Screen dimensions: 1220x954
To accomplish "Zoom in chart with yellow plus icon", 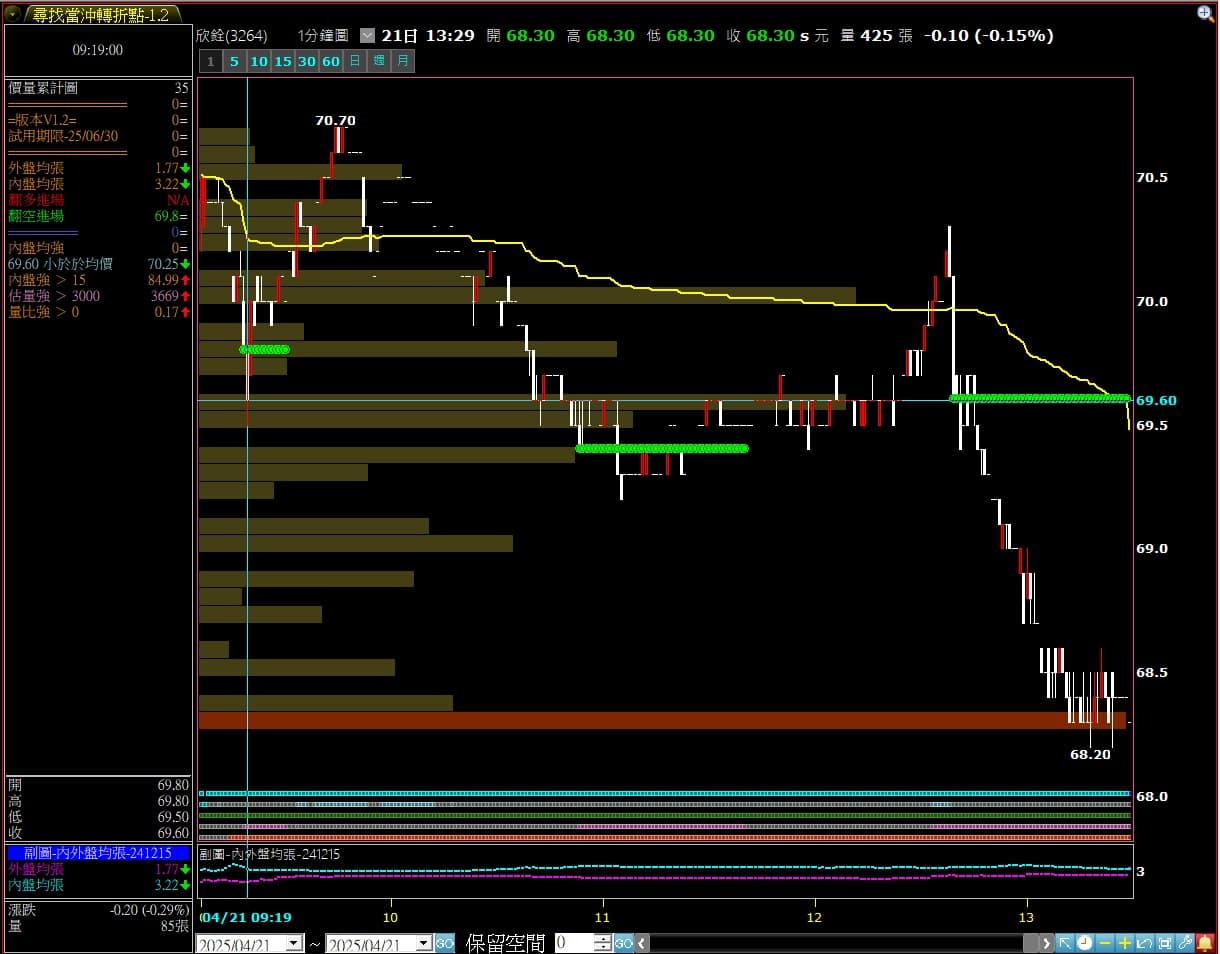I will point(1125,943).
